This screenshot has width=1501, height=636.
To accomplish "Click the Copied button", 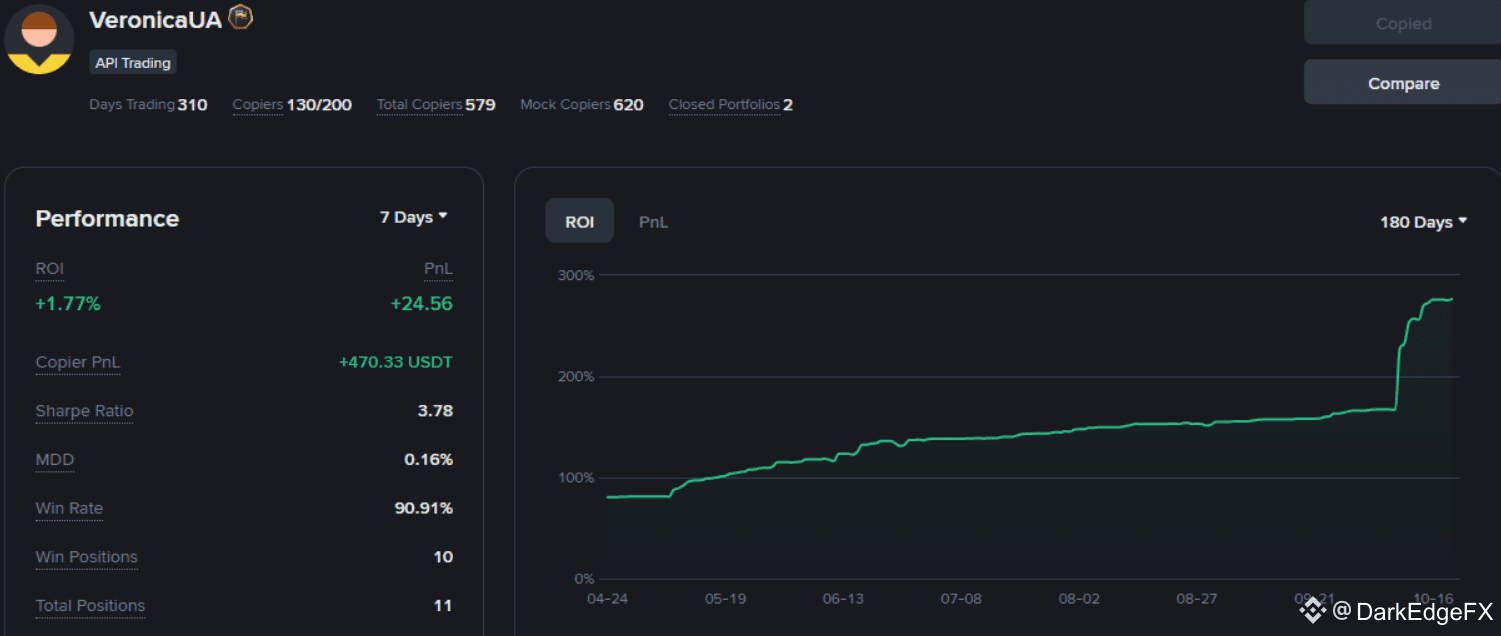I will tap(1402, 24).
